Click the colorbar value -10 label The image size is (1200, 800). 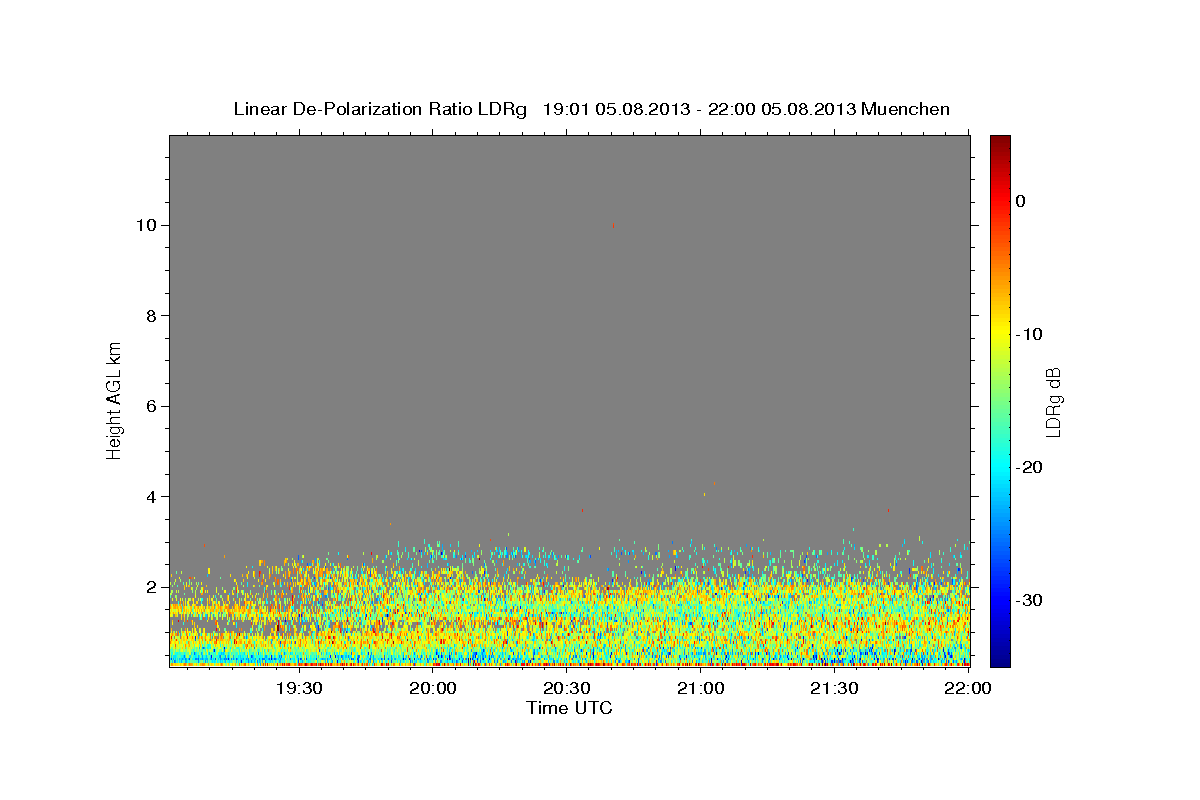[x=1030, y=334]
